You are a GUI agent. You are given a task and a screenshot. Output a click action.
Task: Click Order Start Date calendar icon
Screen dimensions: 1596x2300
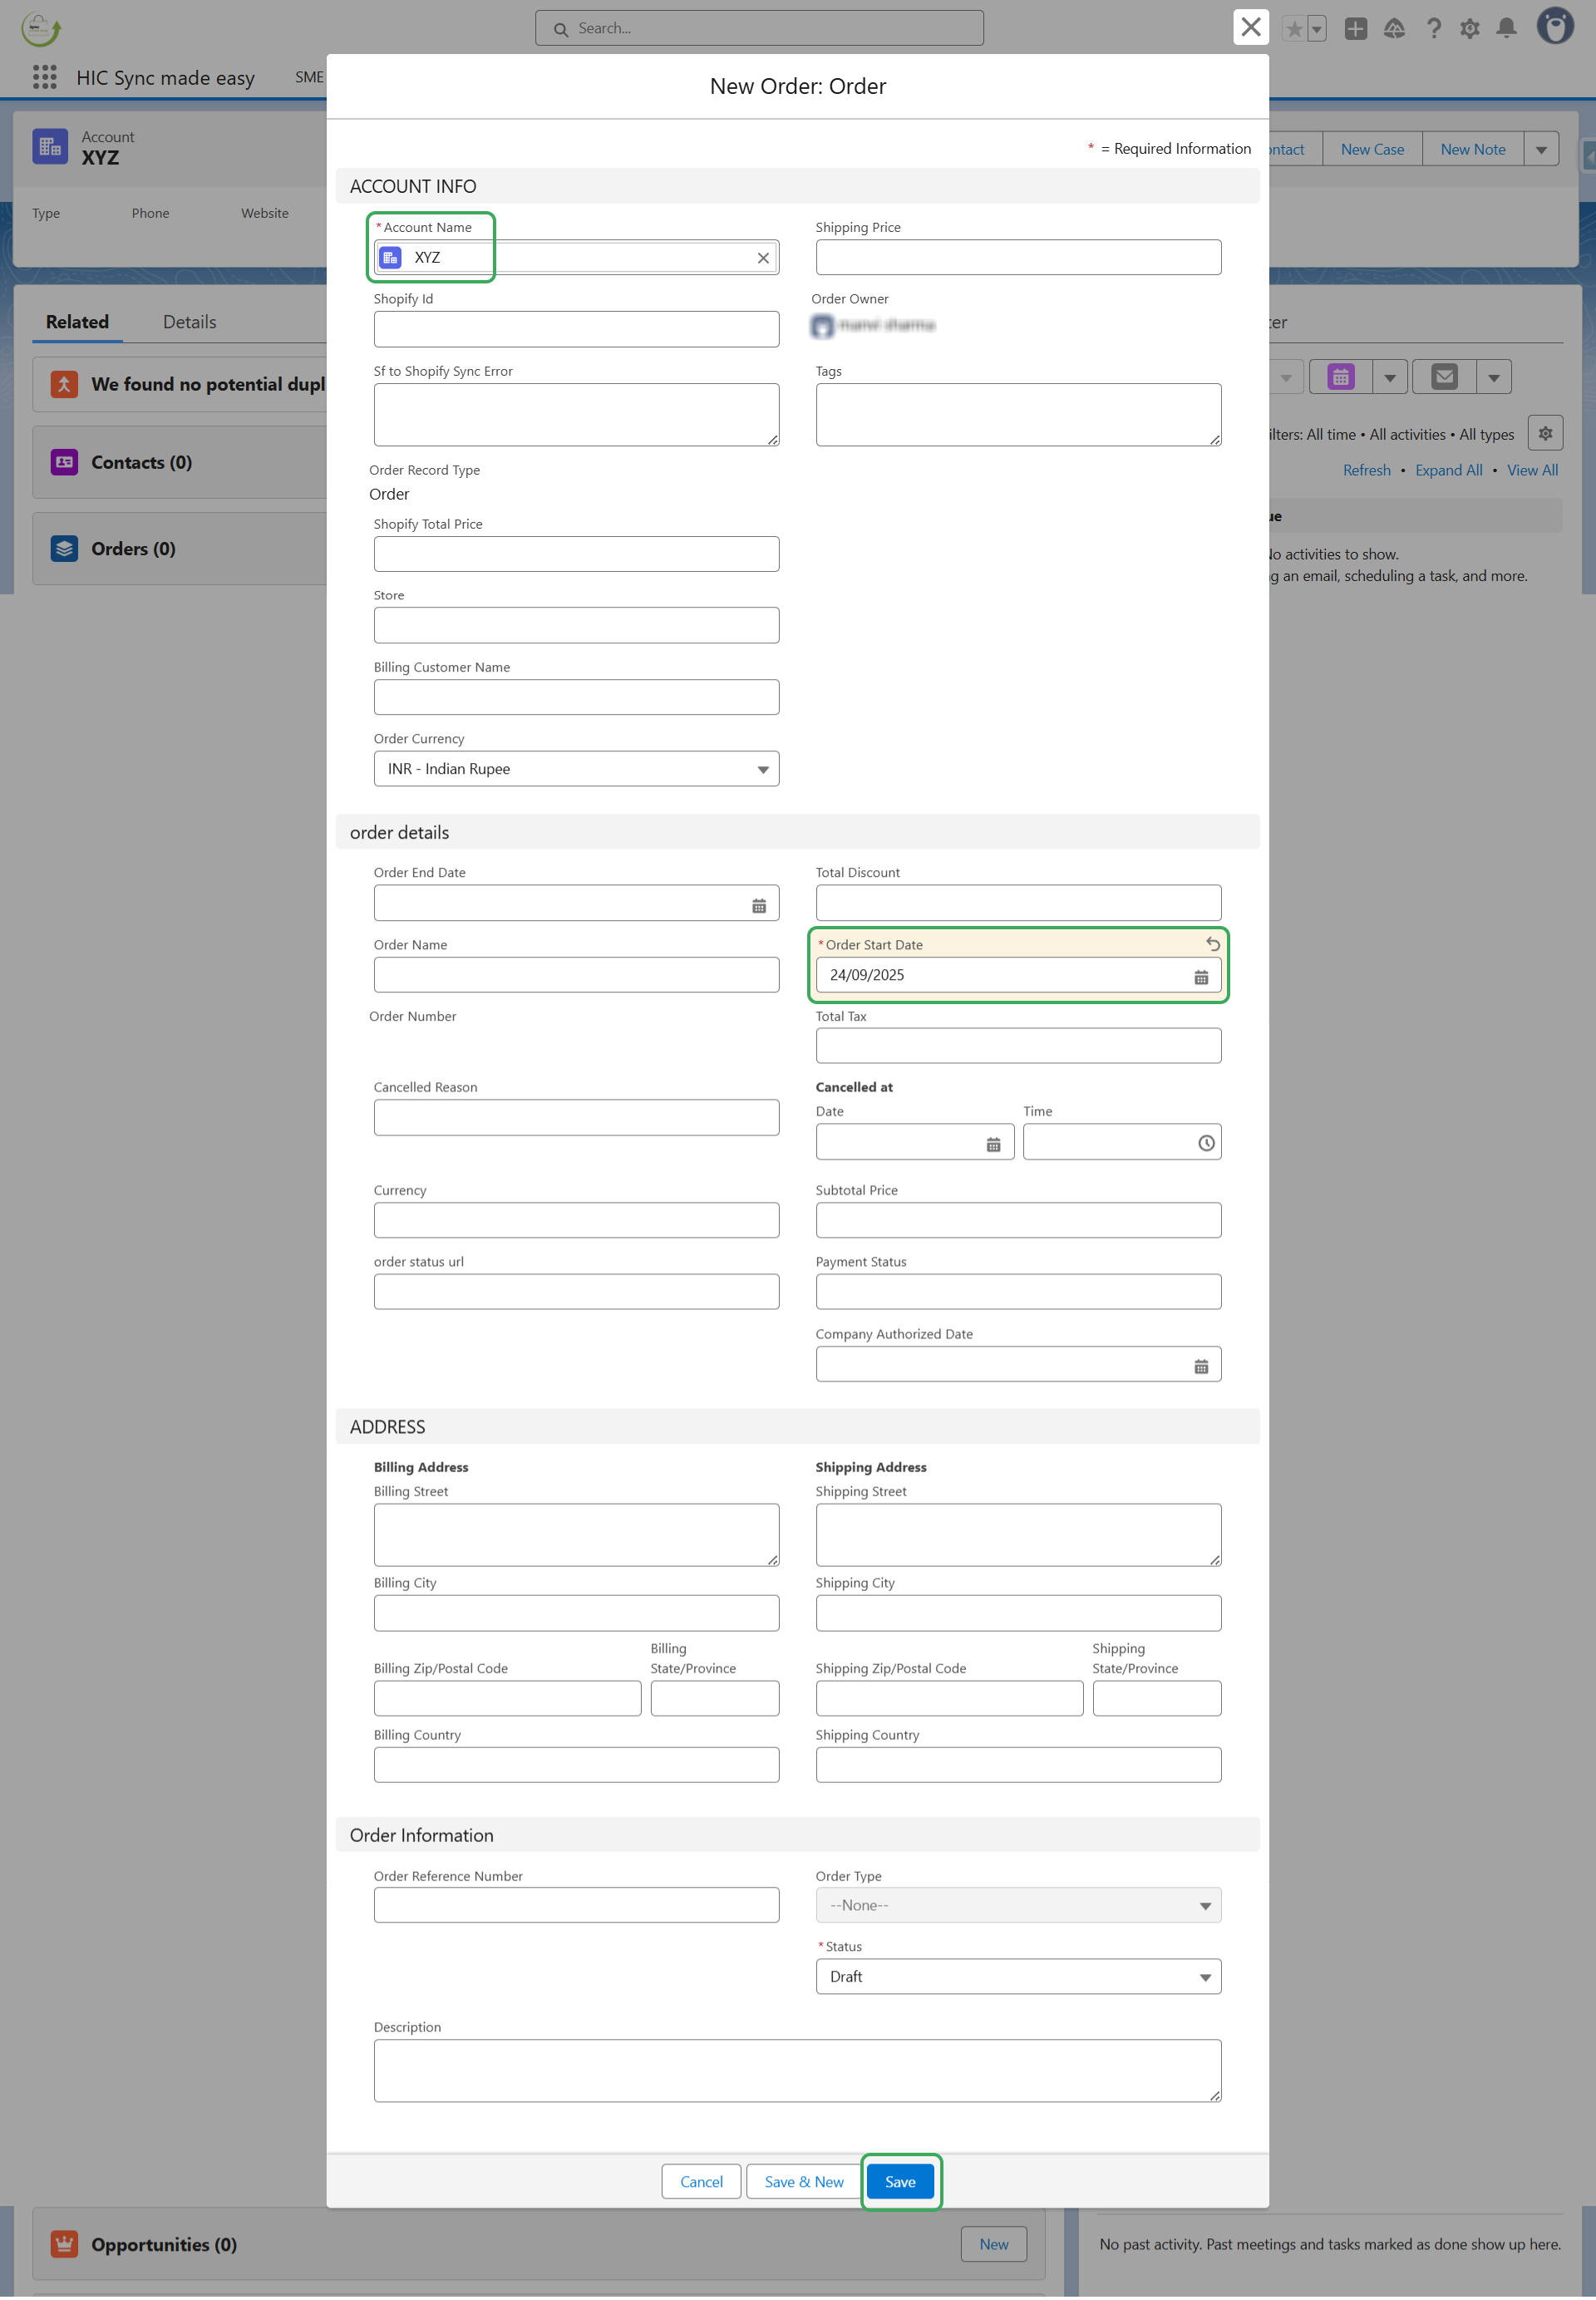(x=1200, y=977)
